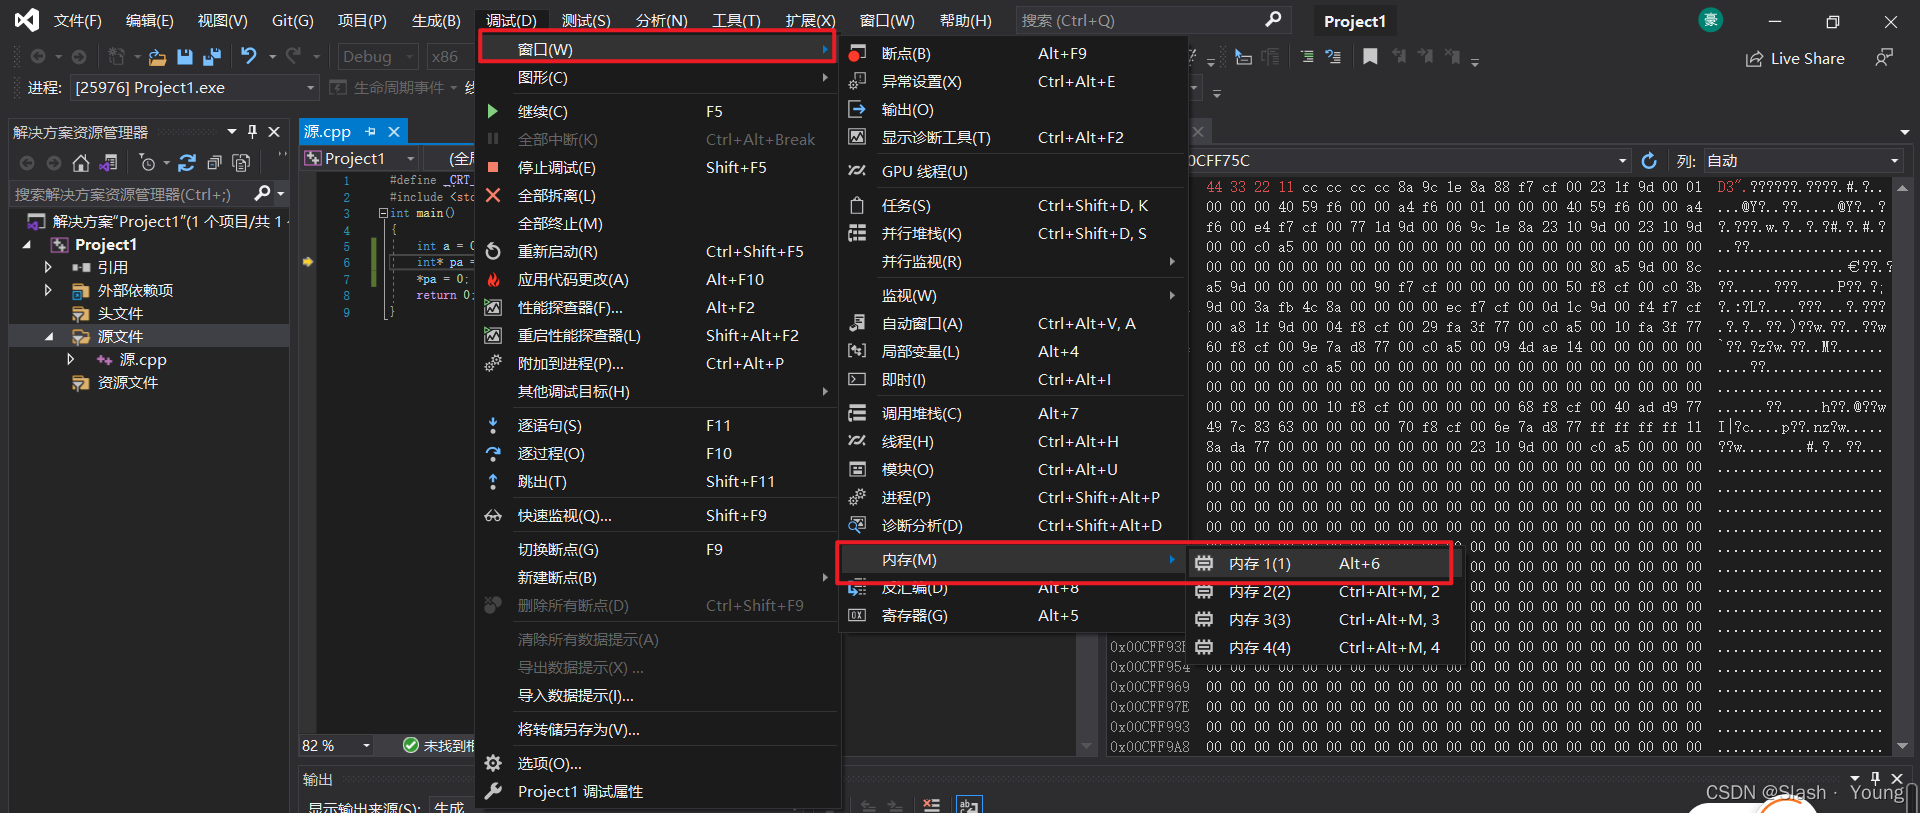Expand the 源.cpp tree node

[70, 359]
